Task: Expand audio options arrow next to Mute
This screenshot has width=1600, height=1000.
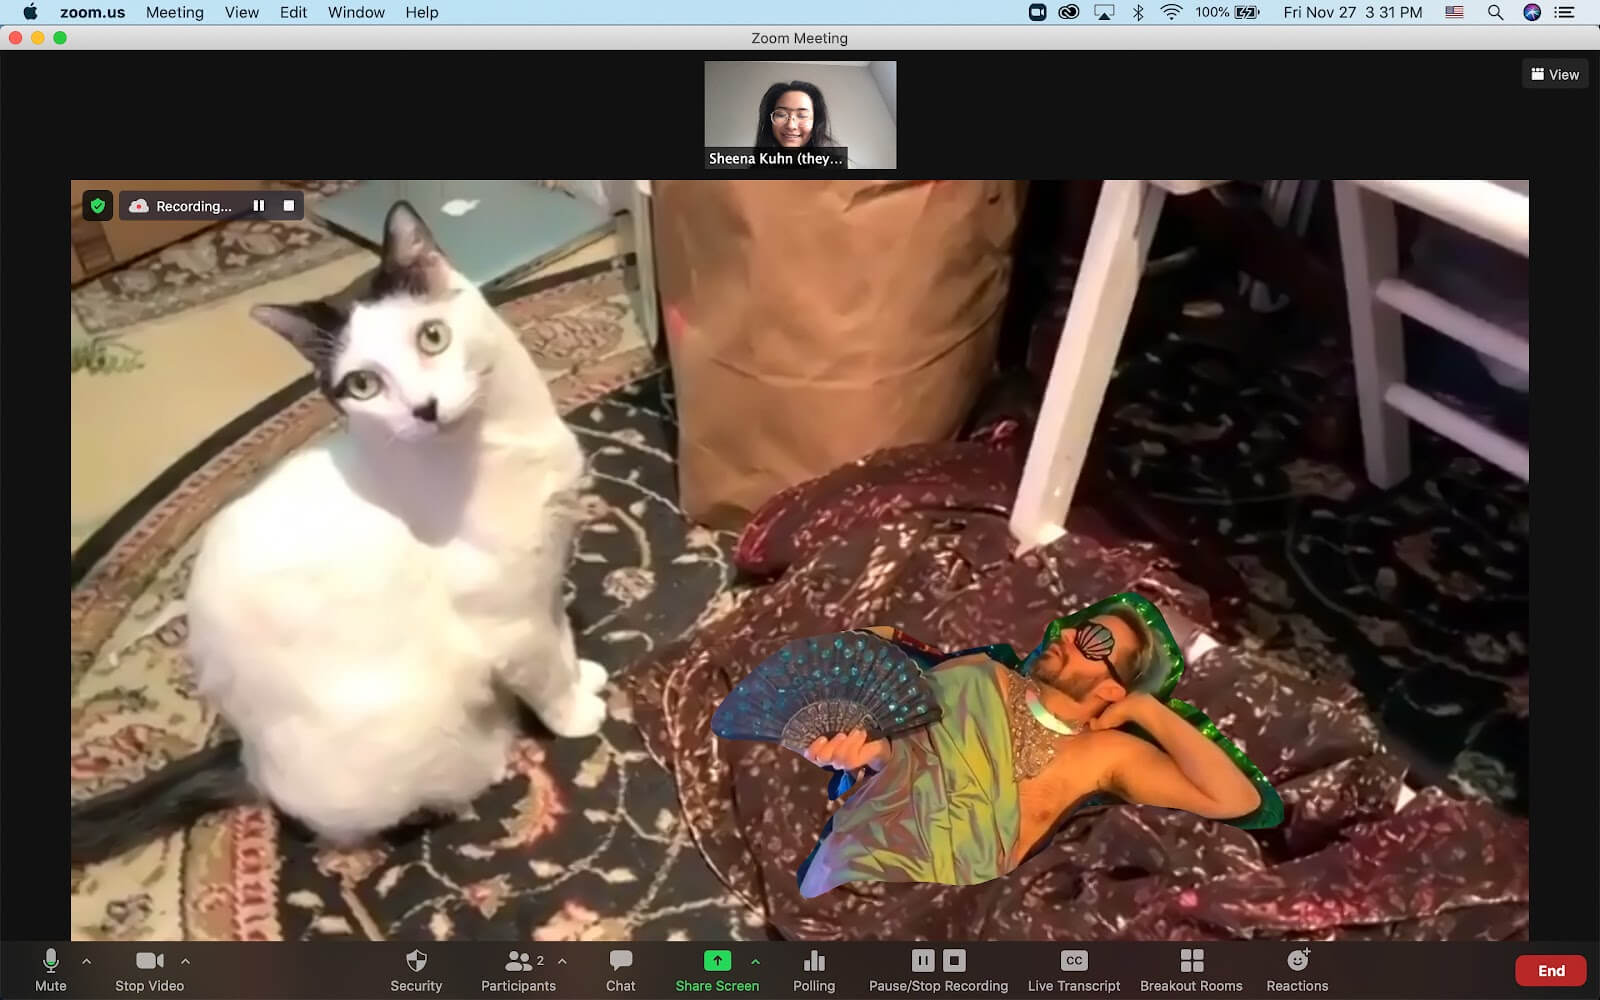Action: (86, 961)
